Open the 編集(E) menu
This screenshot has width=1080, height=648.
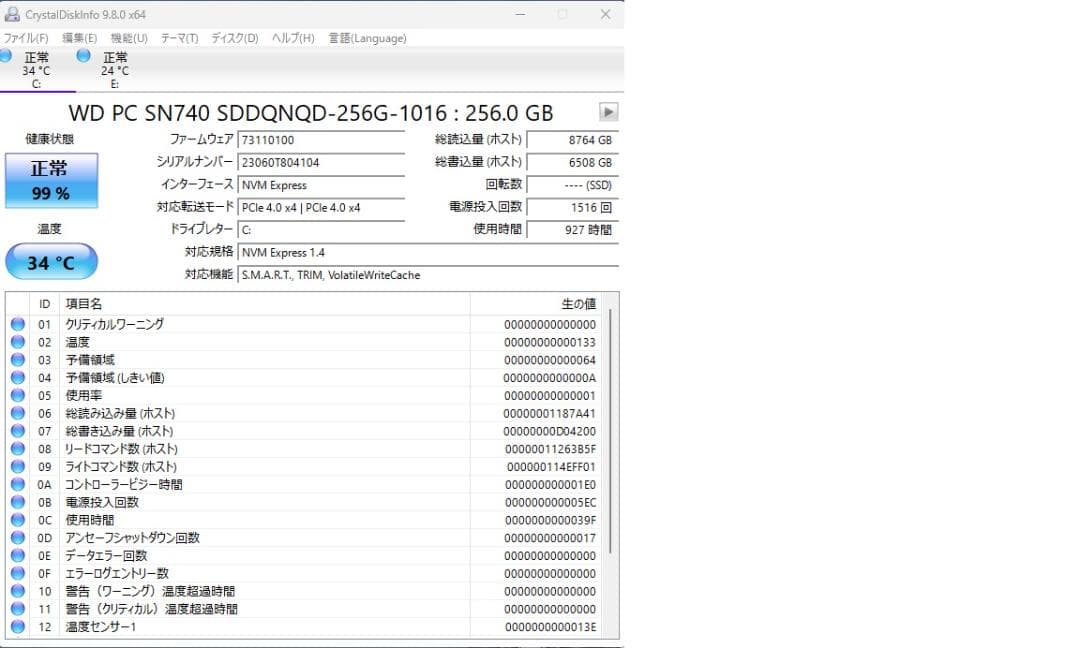[x=79, y=38]
